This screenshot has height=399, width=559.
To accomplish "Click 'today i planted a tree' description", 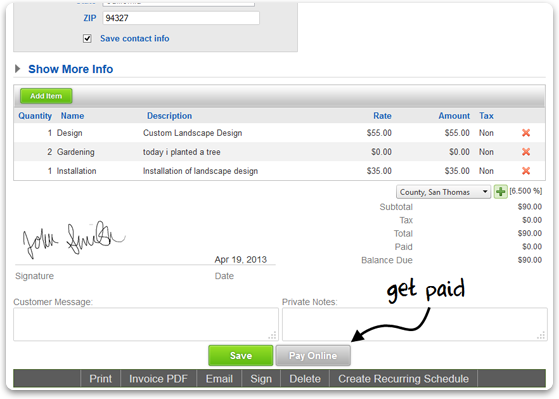I will pyautogui.click(x=181, y=152).
